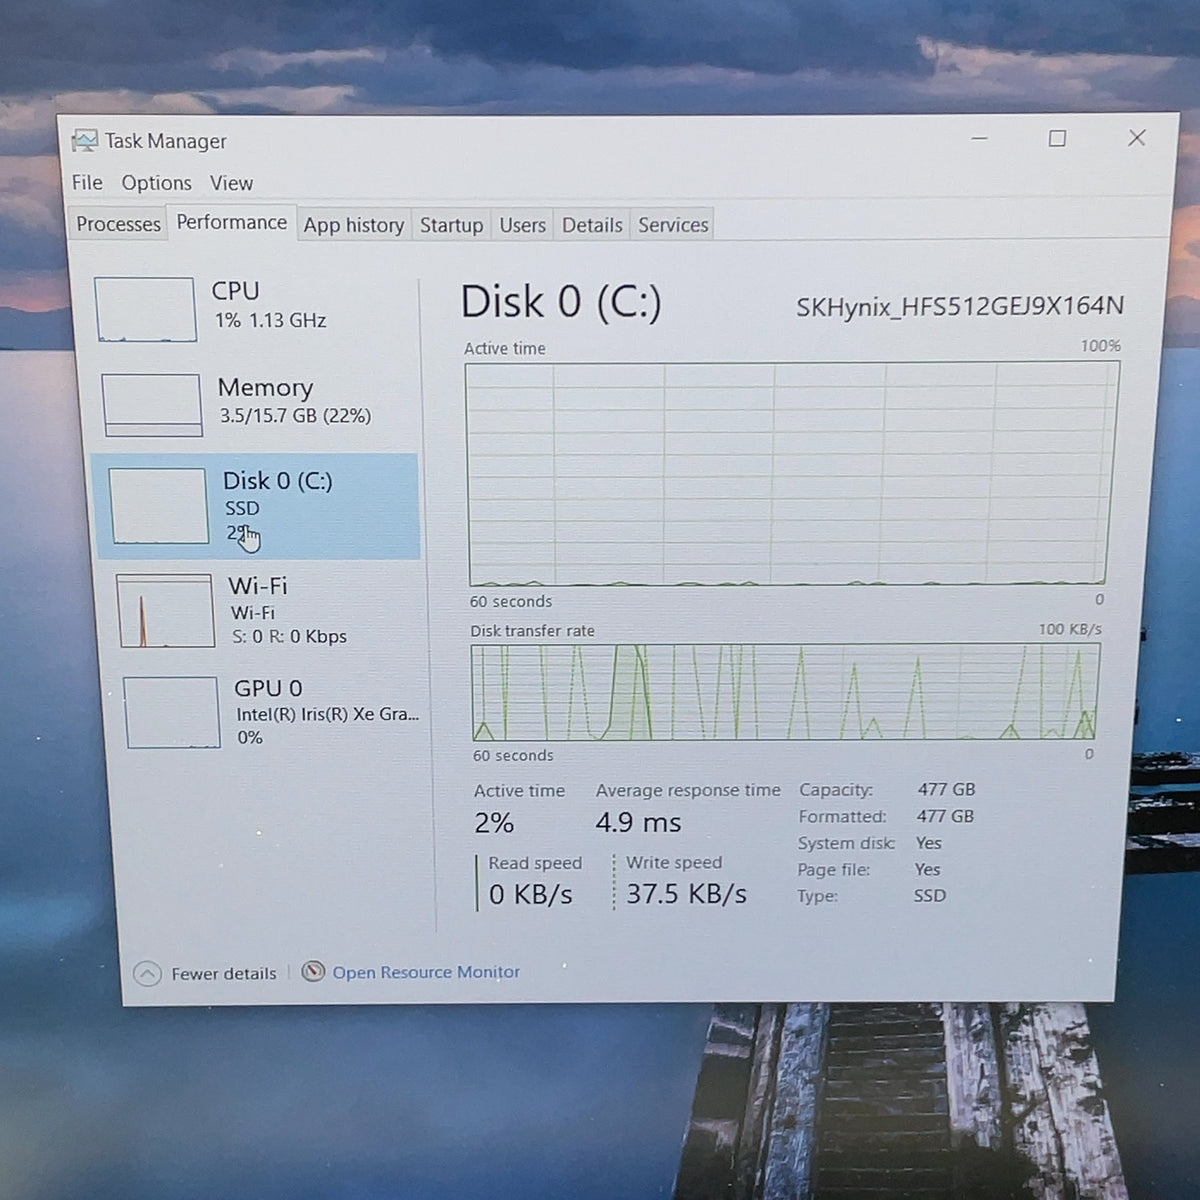The width and height of the screenshot is (1200, 1200).
Task: Select the Memory performance entry
Action: click(257, 403)
